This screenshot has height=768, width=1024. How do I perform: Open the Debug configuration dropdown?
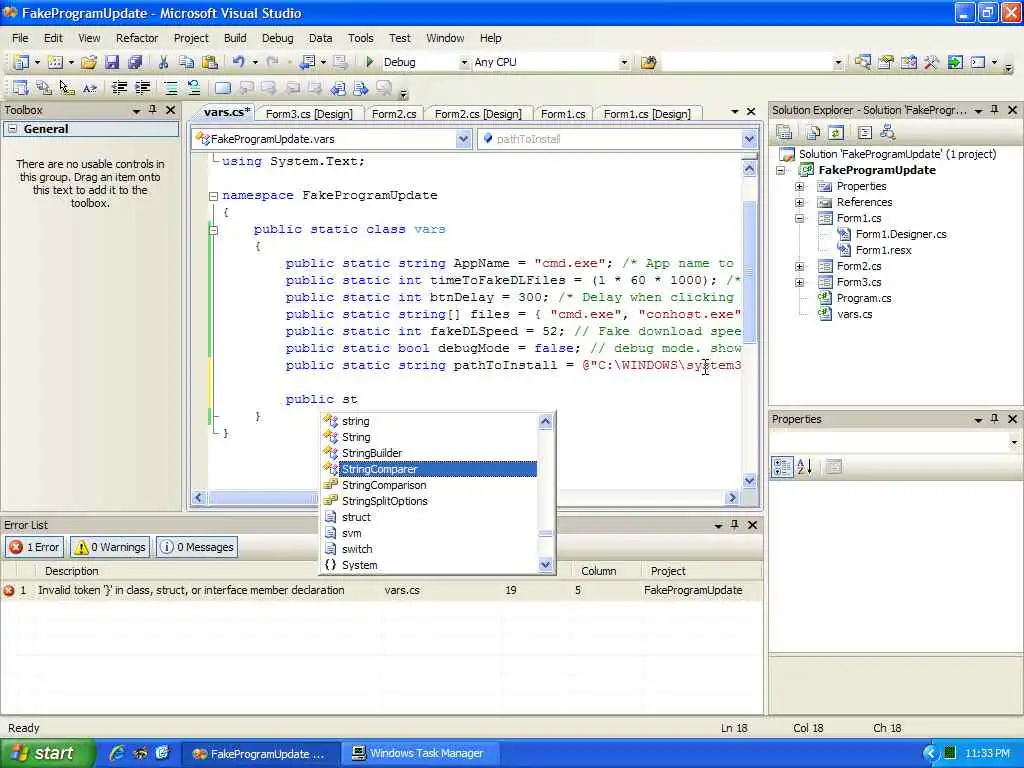pos(464,63)
